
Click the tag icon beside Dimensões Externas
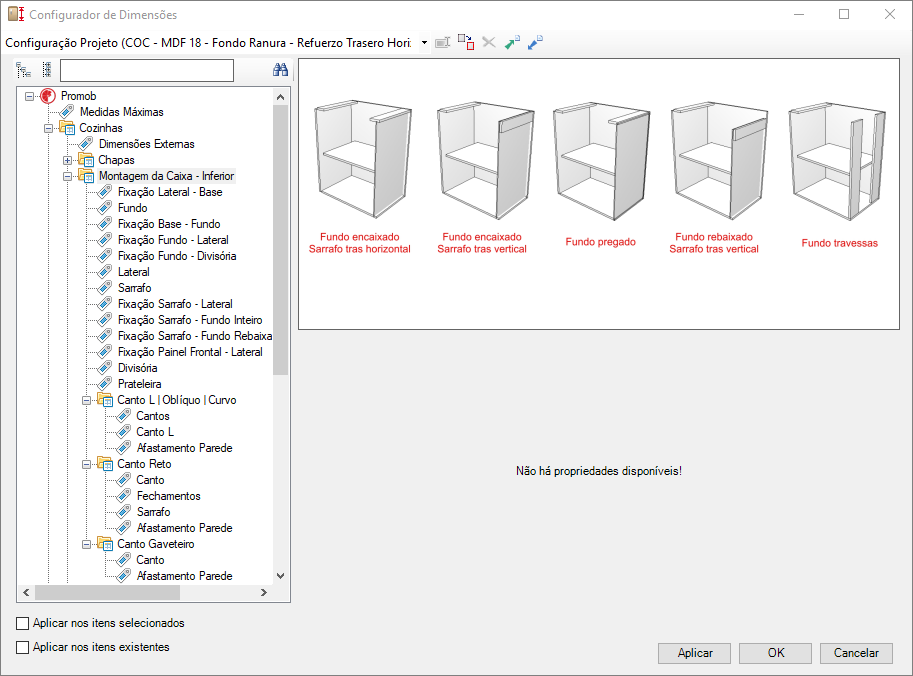coord(86,144)
